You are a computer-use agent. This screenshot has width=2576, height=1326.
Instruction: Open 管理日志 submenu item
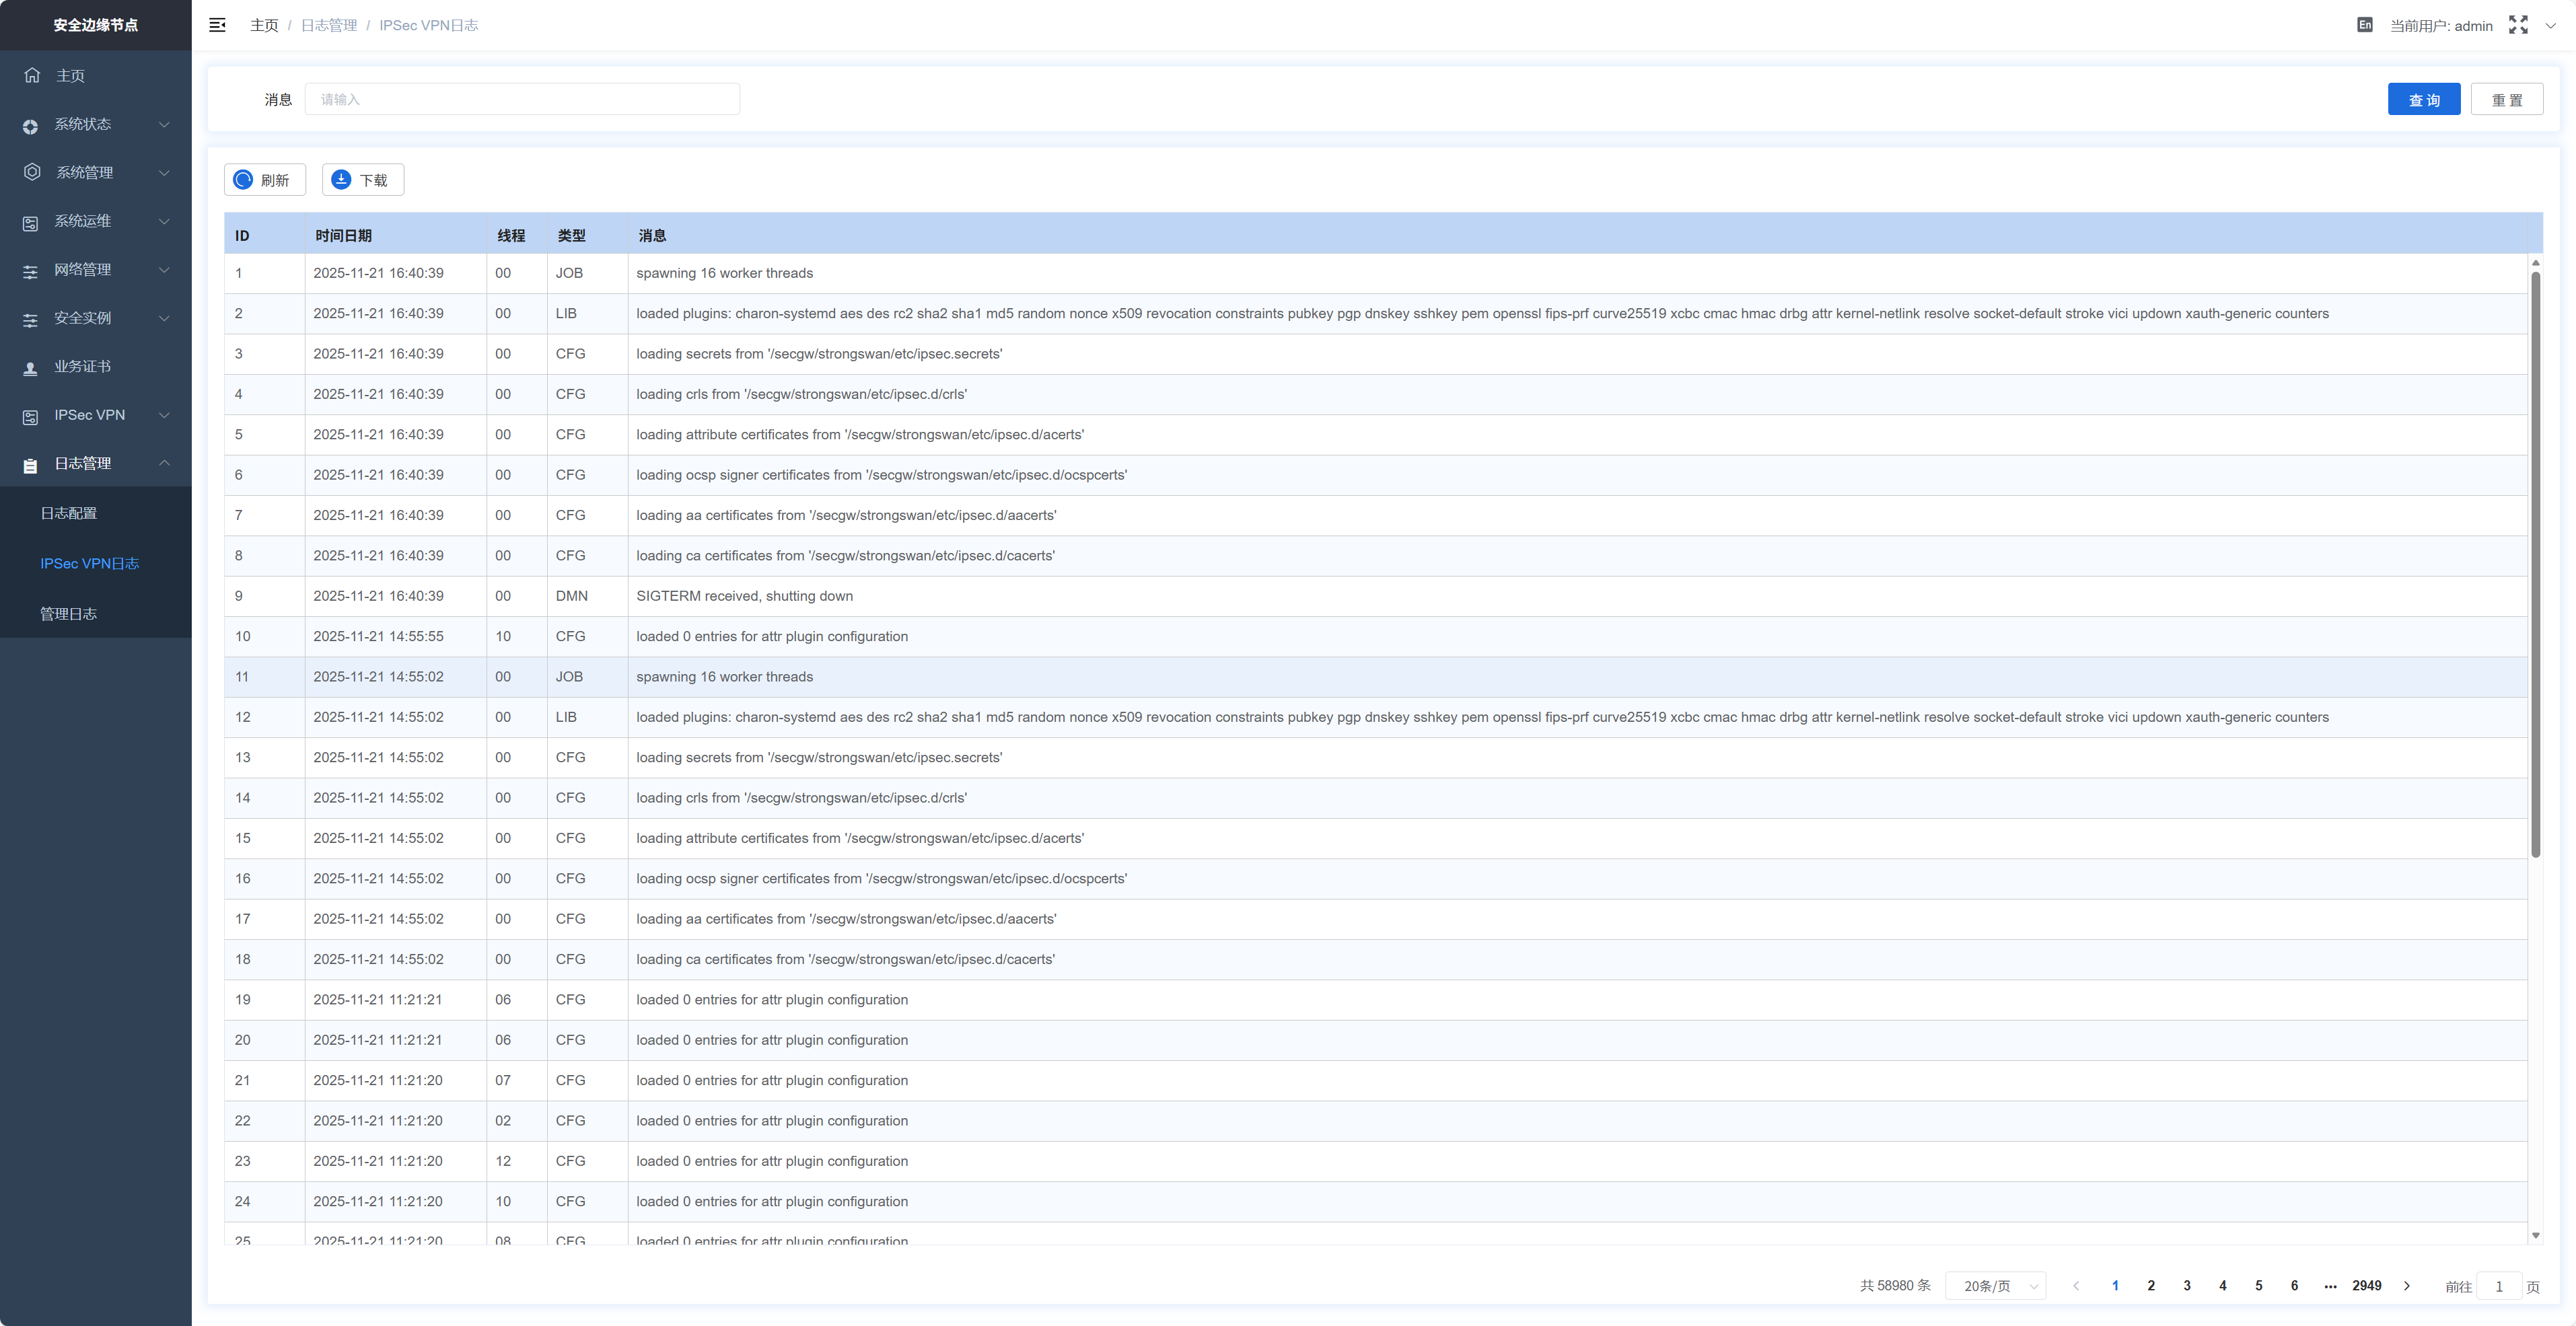(68, 614)
